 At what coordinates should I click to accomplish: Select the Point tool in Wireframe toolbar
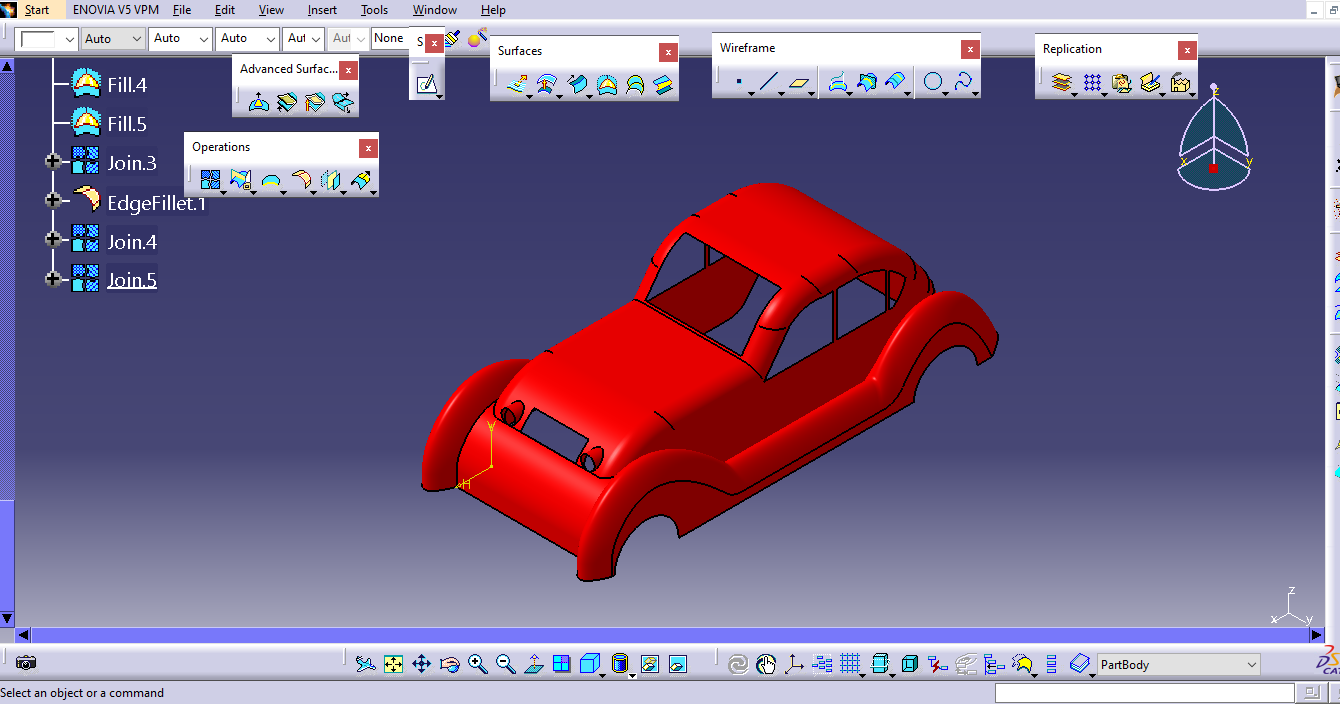[738, 83]
